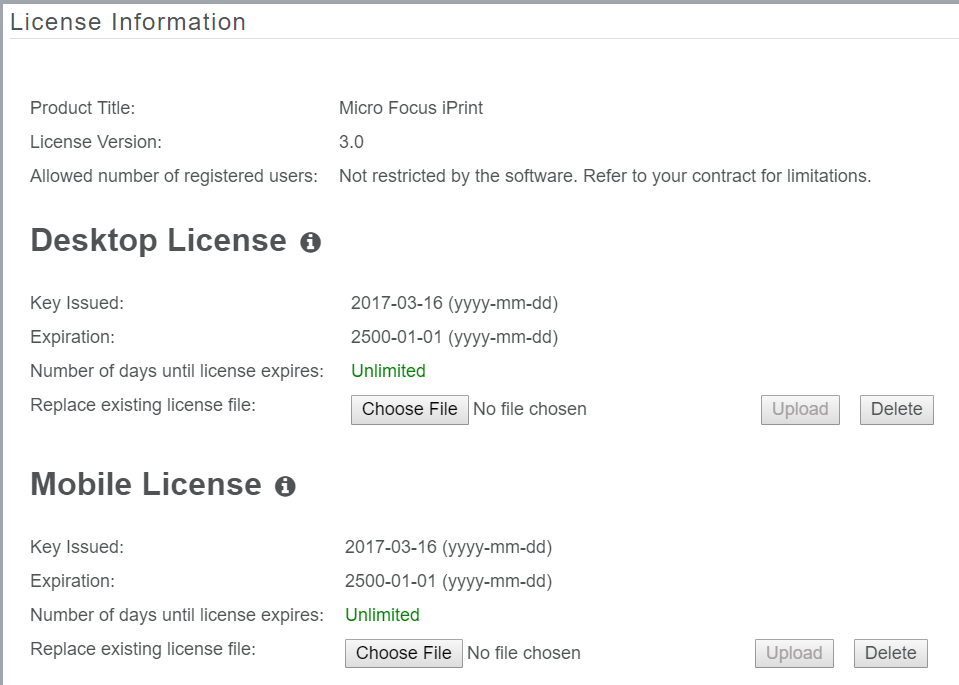Click the Mobile License heading text
The image size is (959, 685).
(145, 485)
